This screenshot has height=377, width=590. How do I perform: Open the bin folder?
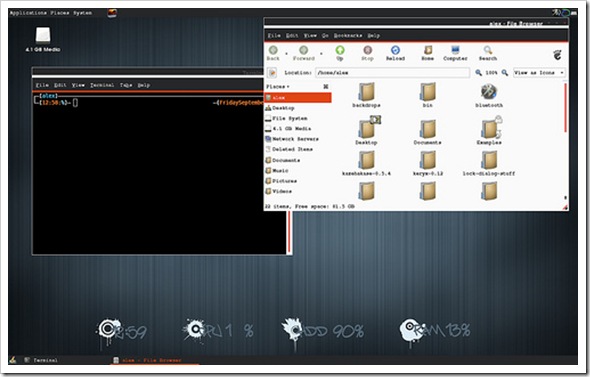point(427,95)
